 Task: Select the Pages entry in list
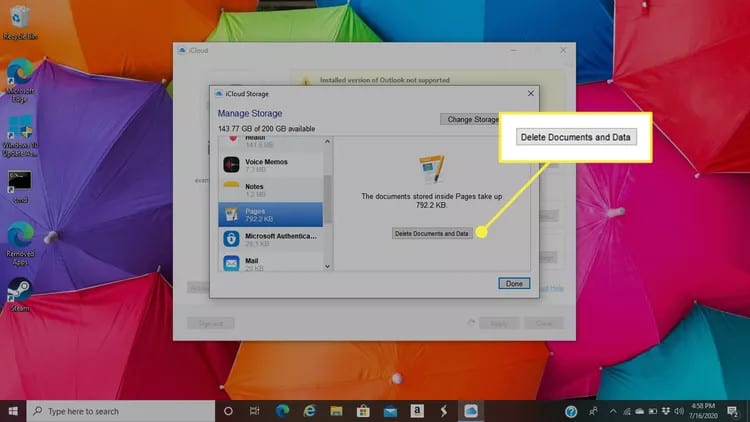pyautogui.click(x=271, y=214)
